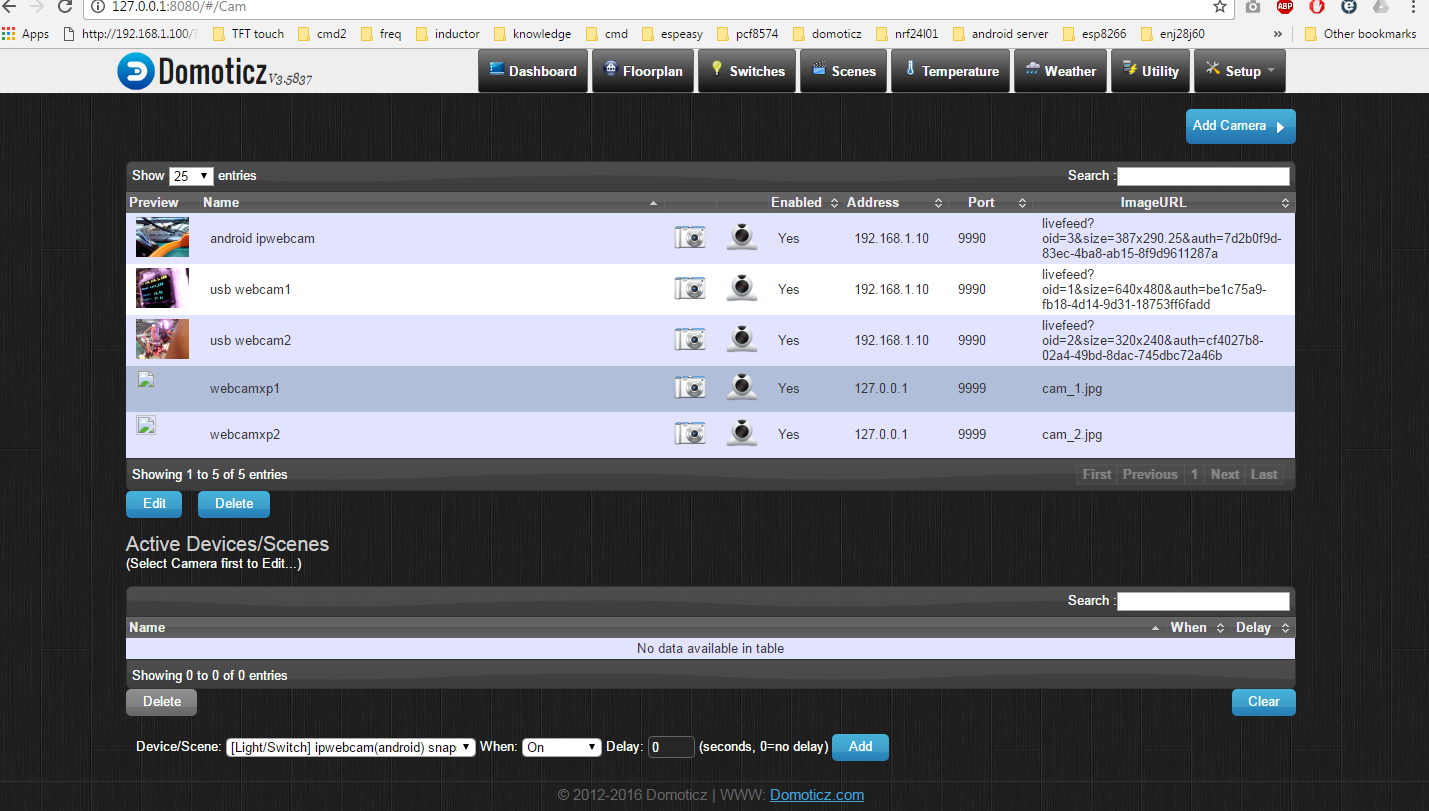Sort cameras by Address column

(895, 202)
